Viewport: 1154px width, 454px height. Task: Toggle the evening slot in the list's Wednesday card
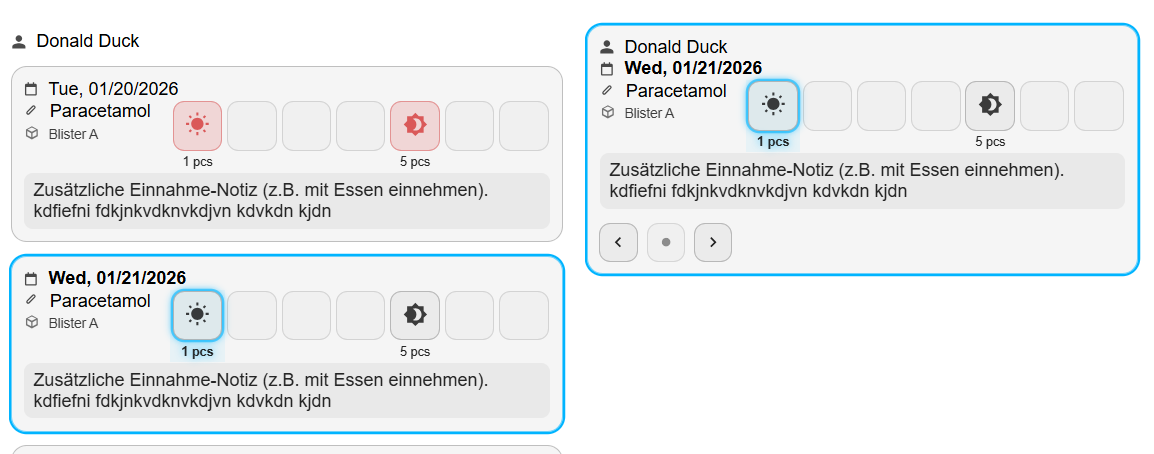[x=414, y=315]
